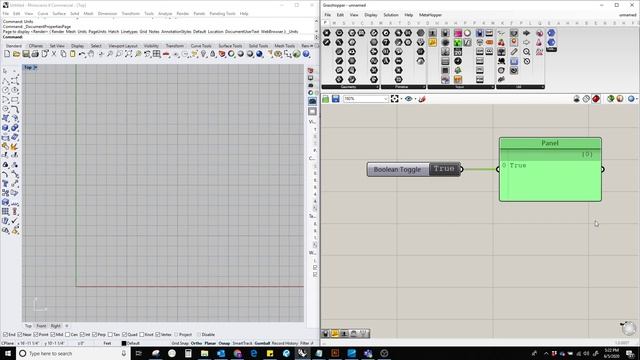Create a new file in Rhino toolbar

coord(7,54)
